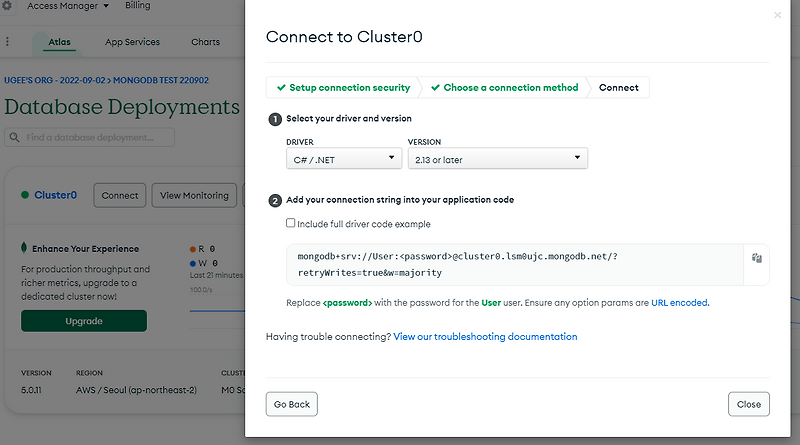This screenshot has height=445, width=800.
Task: Open the App Services tab
Action: click(133, 42)
